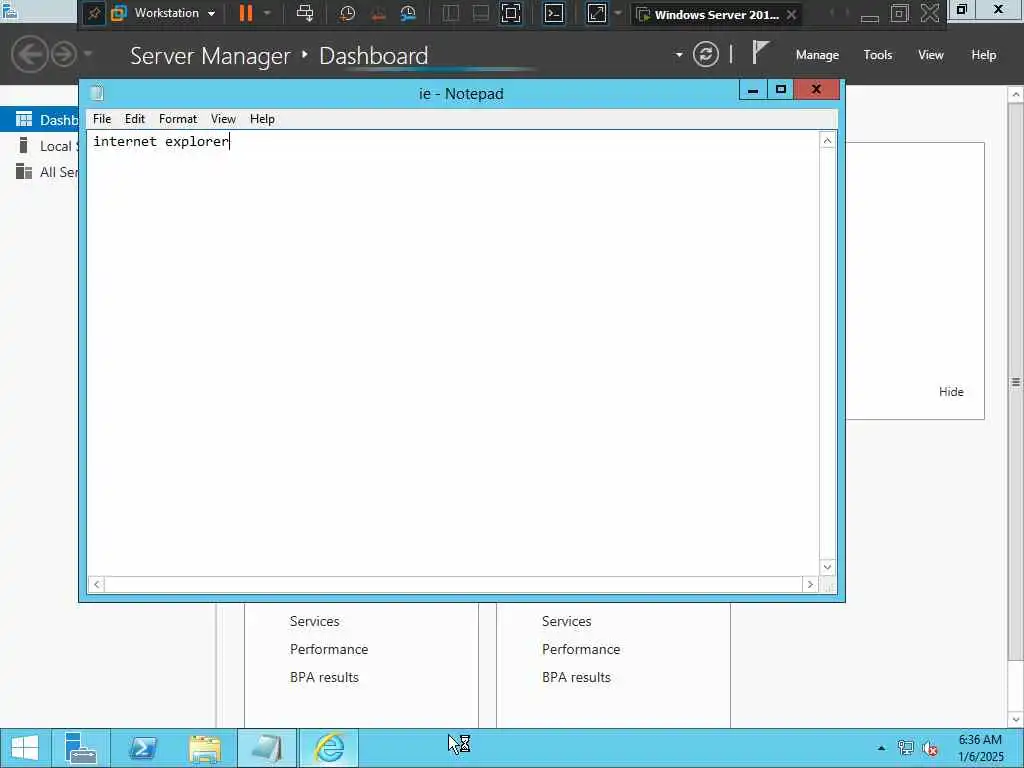Open the VMware console view icon
Image resolution: width=1024 pixels, height=768 pixels.
point(554,14)
